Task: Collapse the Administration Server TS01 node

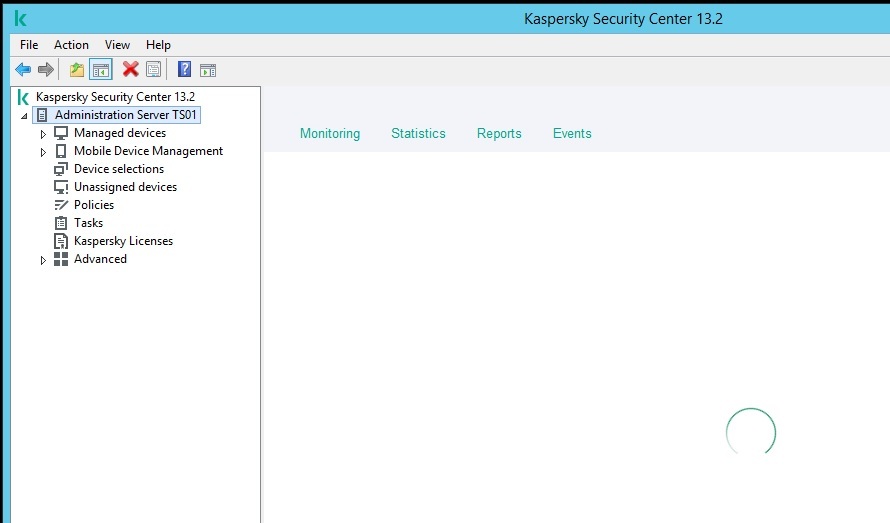Action: [24, 116]
